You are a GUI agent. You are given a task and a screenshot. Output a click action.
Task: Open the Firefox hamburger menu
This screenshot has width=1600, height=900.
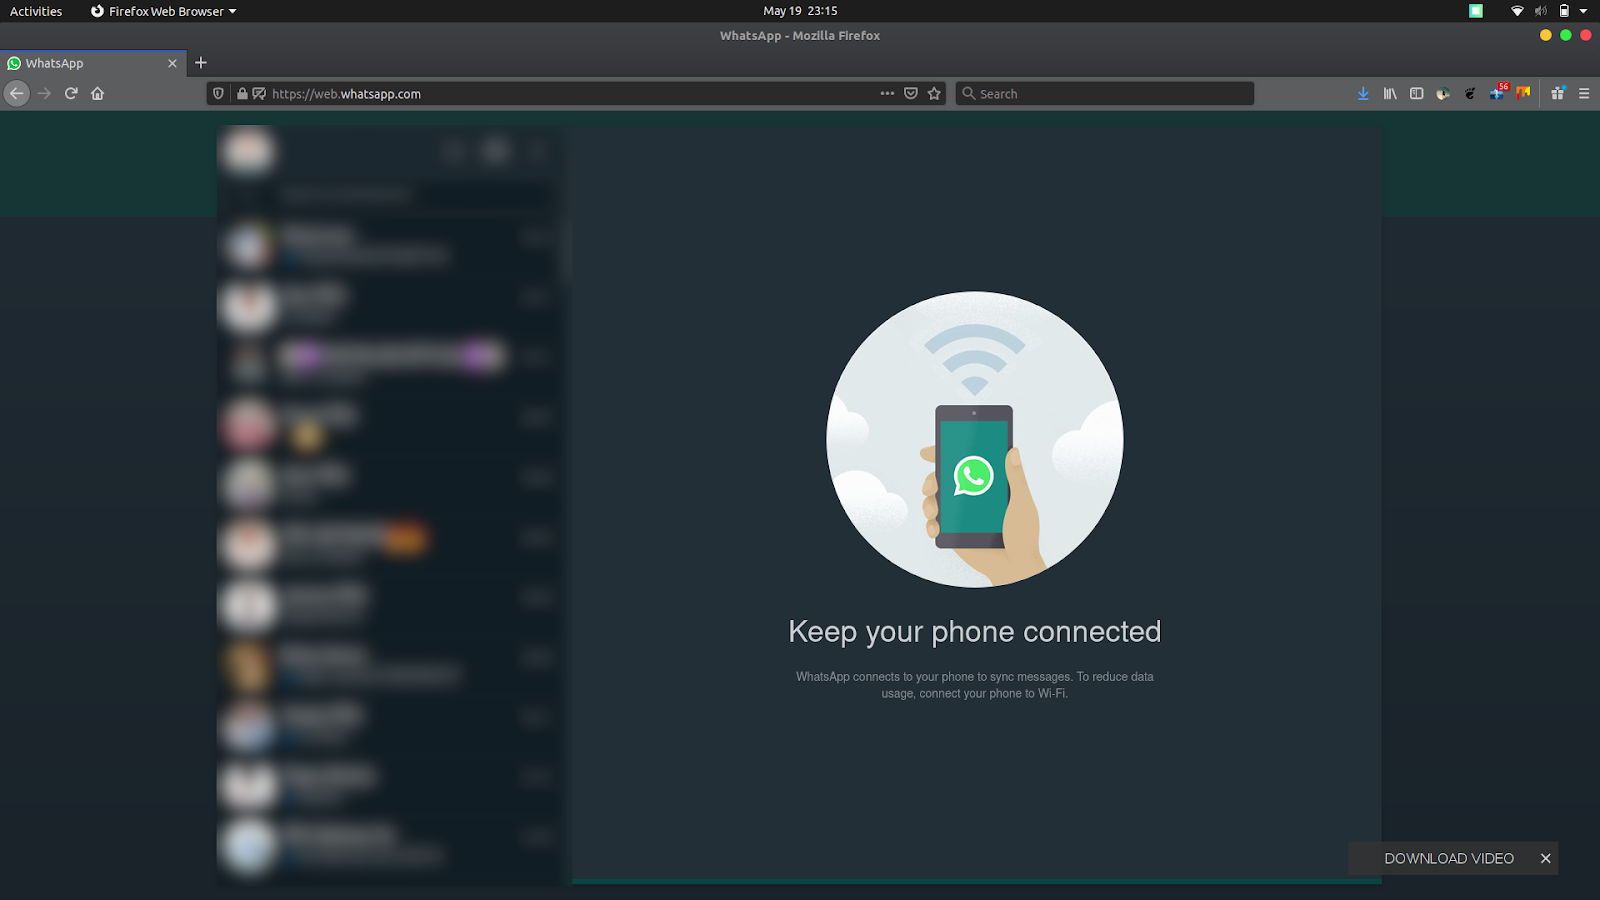pyautogui.click(x=1584, y=93)
